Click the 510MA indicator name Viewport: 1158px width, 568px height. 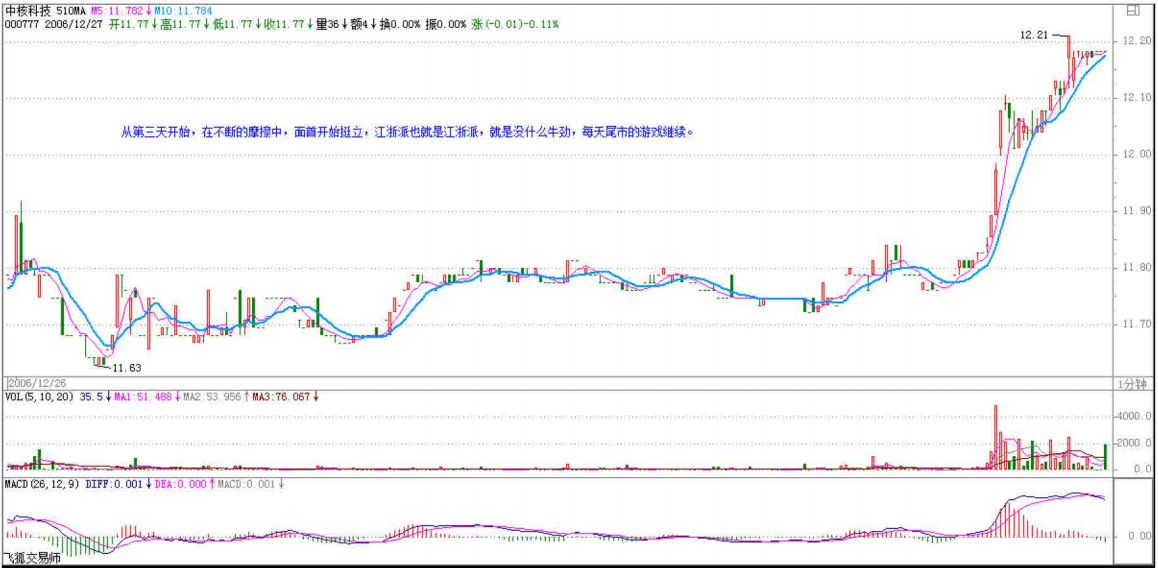click(73, 10)
